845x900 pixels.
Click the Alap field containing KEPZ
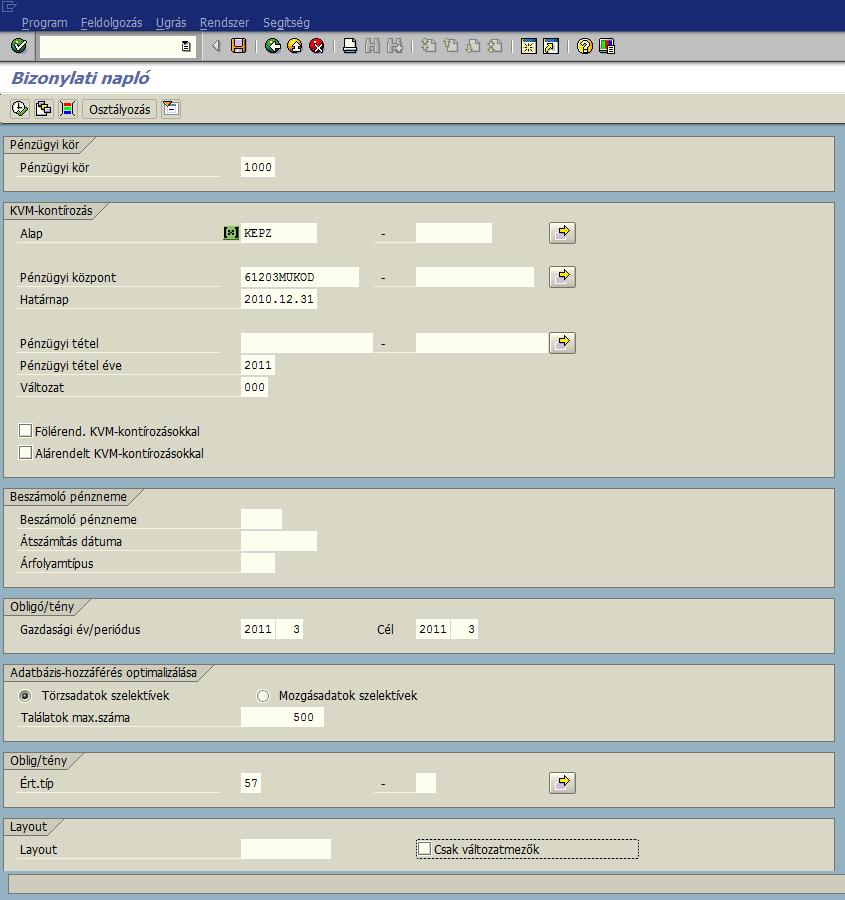click(279, 233)
